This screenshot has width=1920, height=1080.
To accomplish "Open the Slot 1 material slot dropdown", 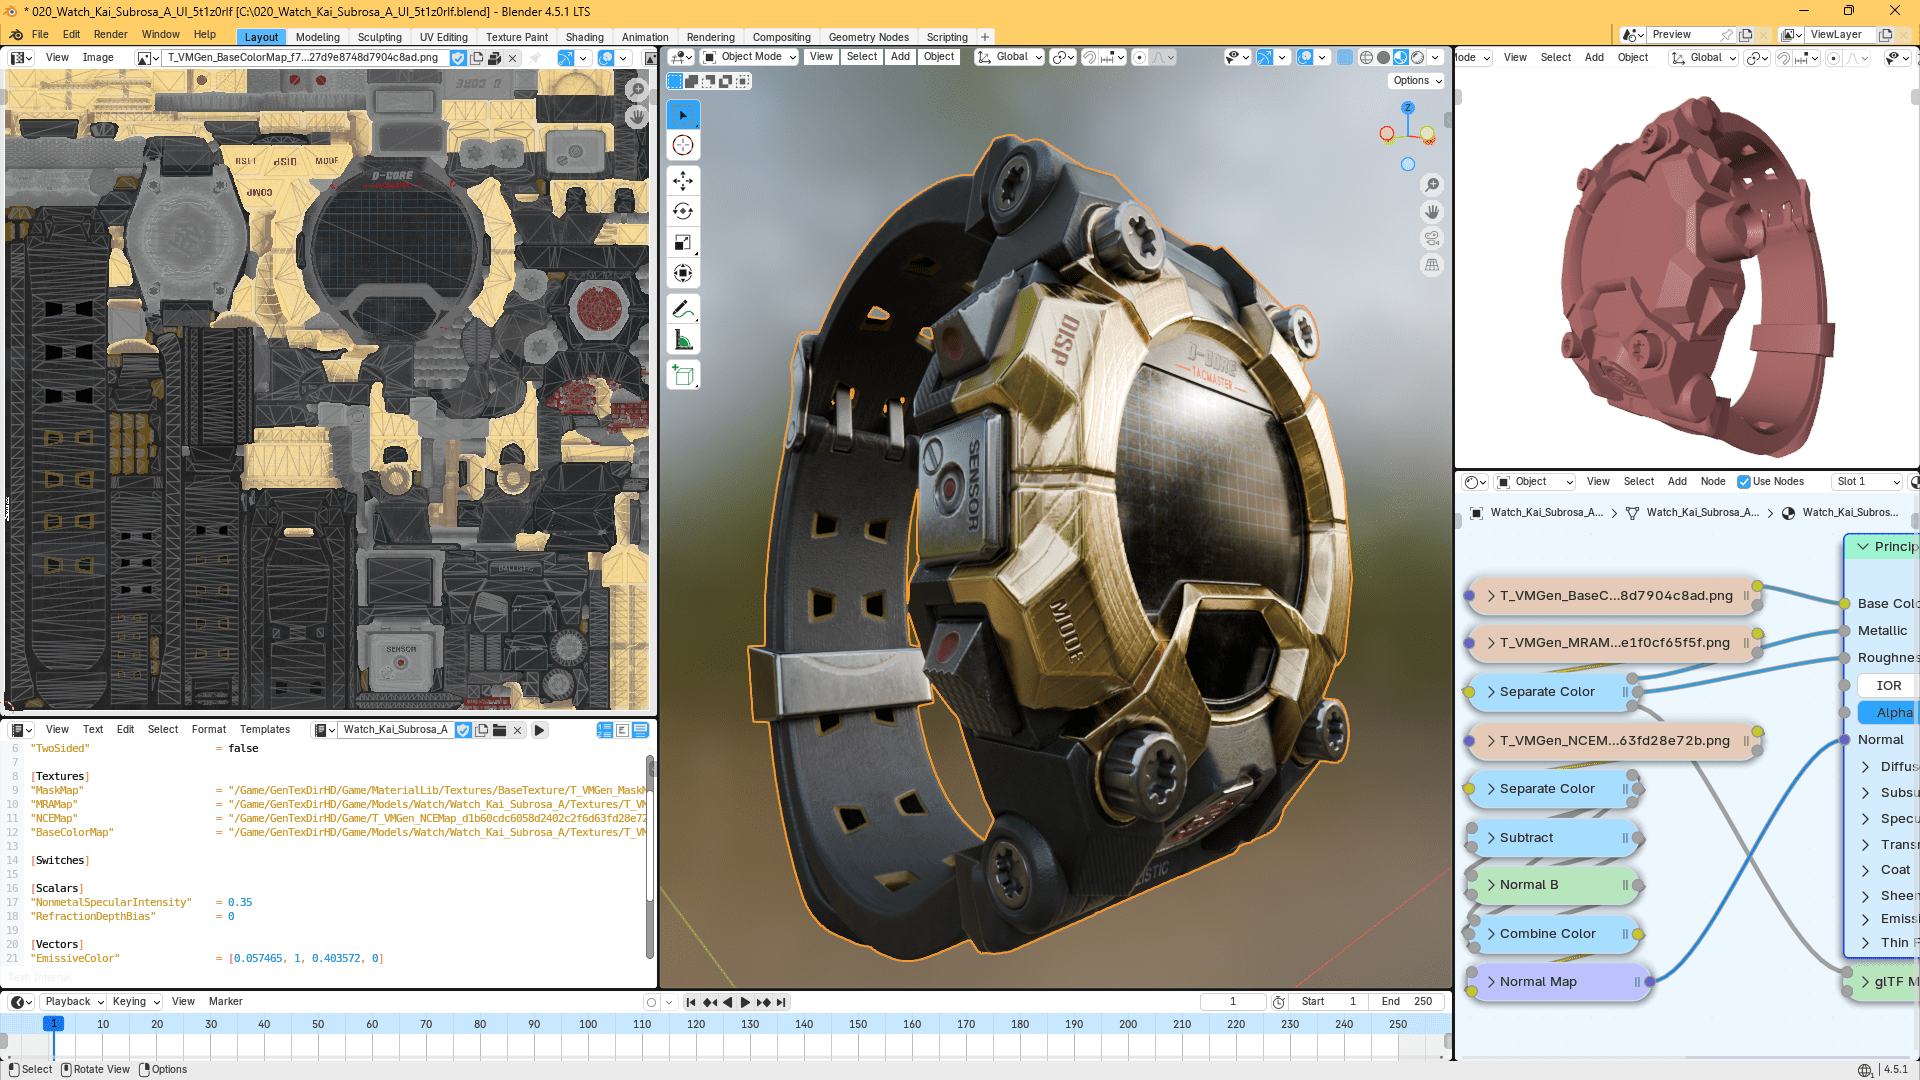I will pos(1867,482).
